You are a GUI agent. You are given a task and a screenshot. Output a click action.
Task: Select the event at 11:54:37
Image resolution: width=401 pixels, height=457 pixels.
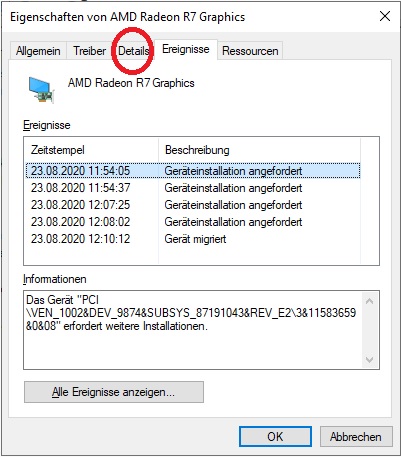pyautogui.click(x=193, y=188)
